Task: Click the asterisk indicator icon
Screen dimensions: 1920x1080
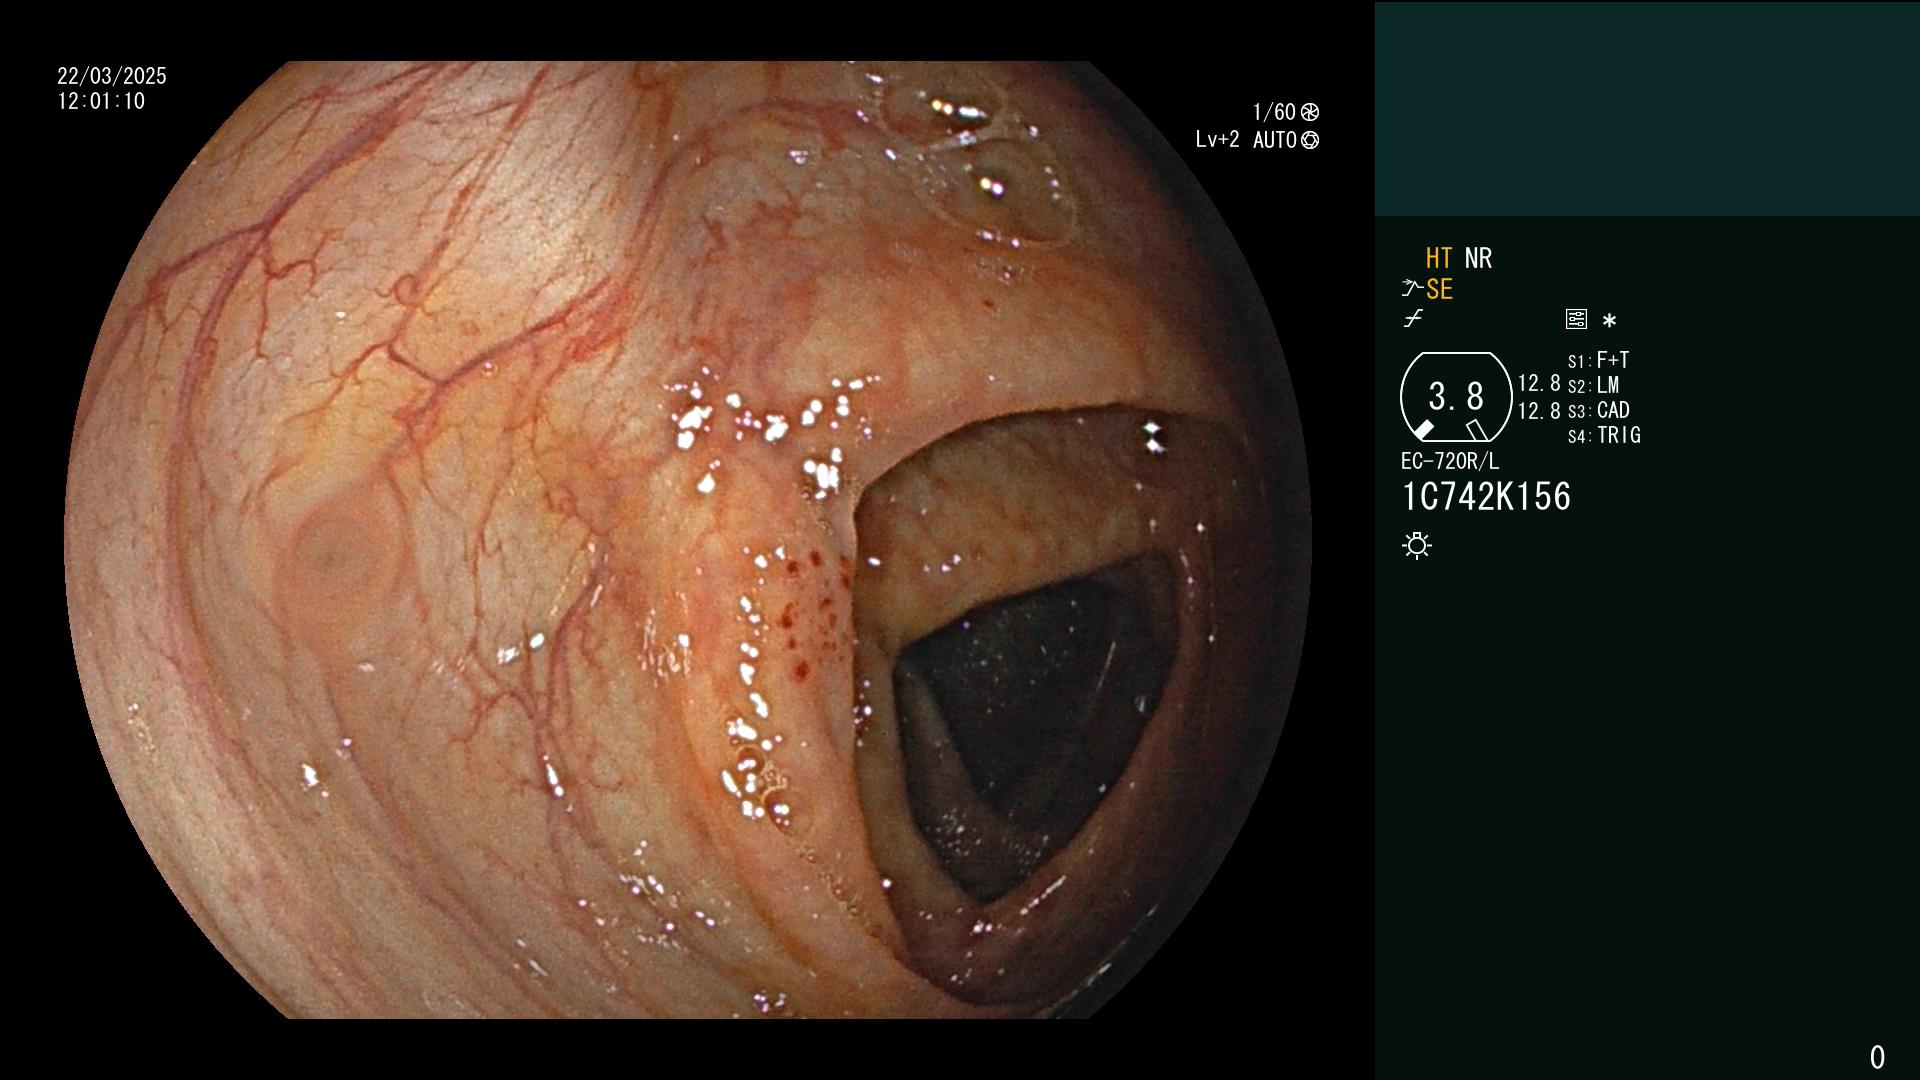Action: tap(1609, 320)
